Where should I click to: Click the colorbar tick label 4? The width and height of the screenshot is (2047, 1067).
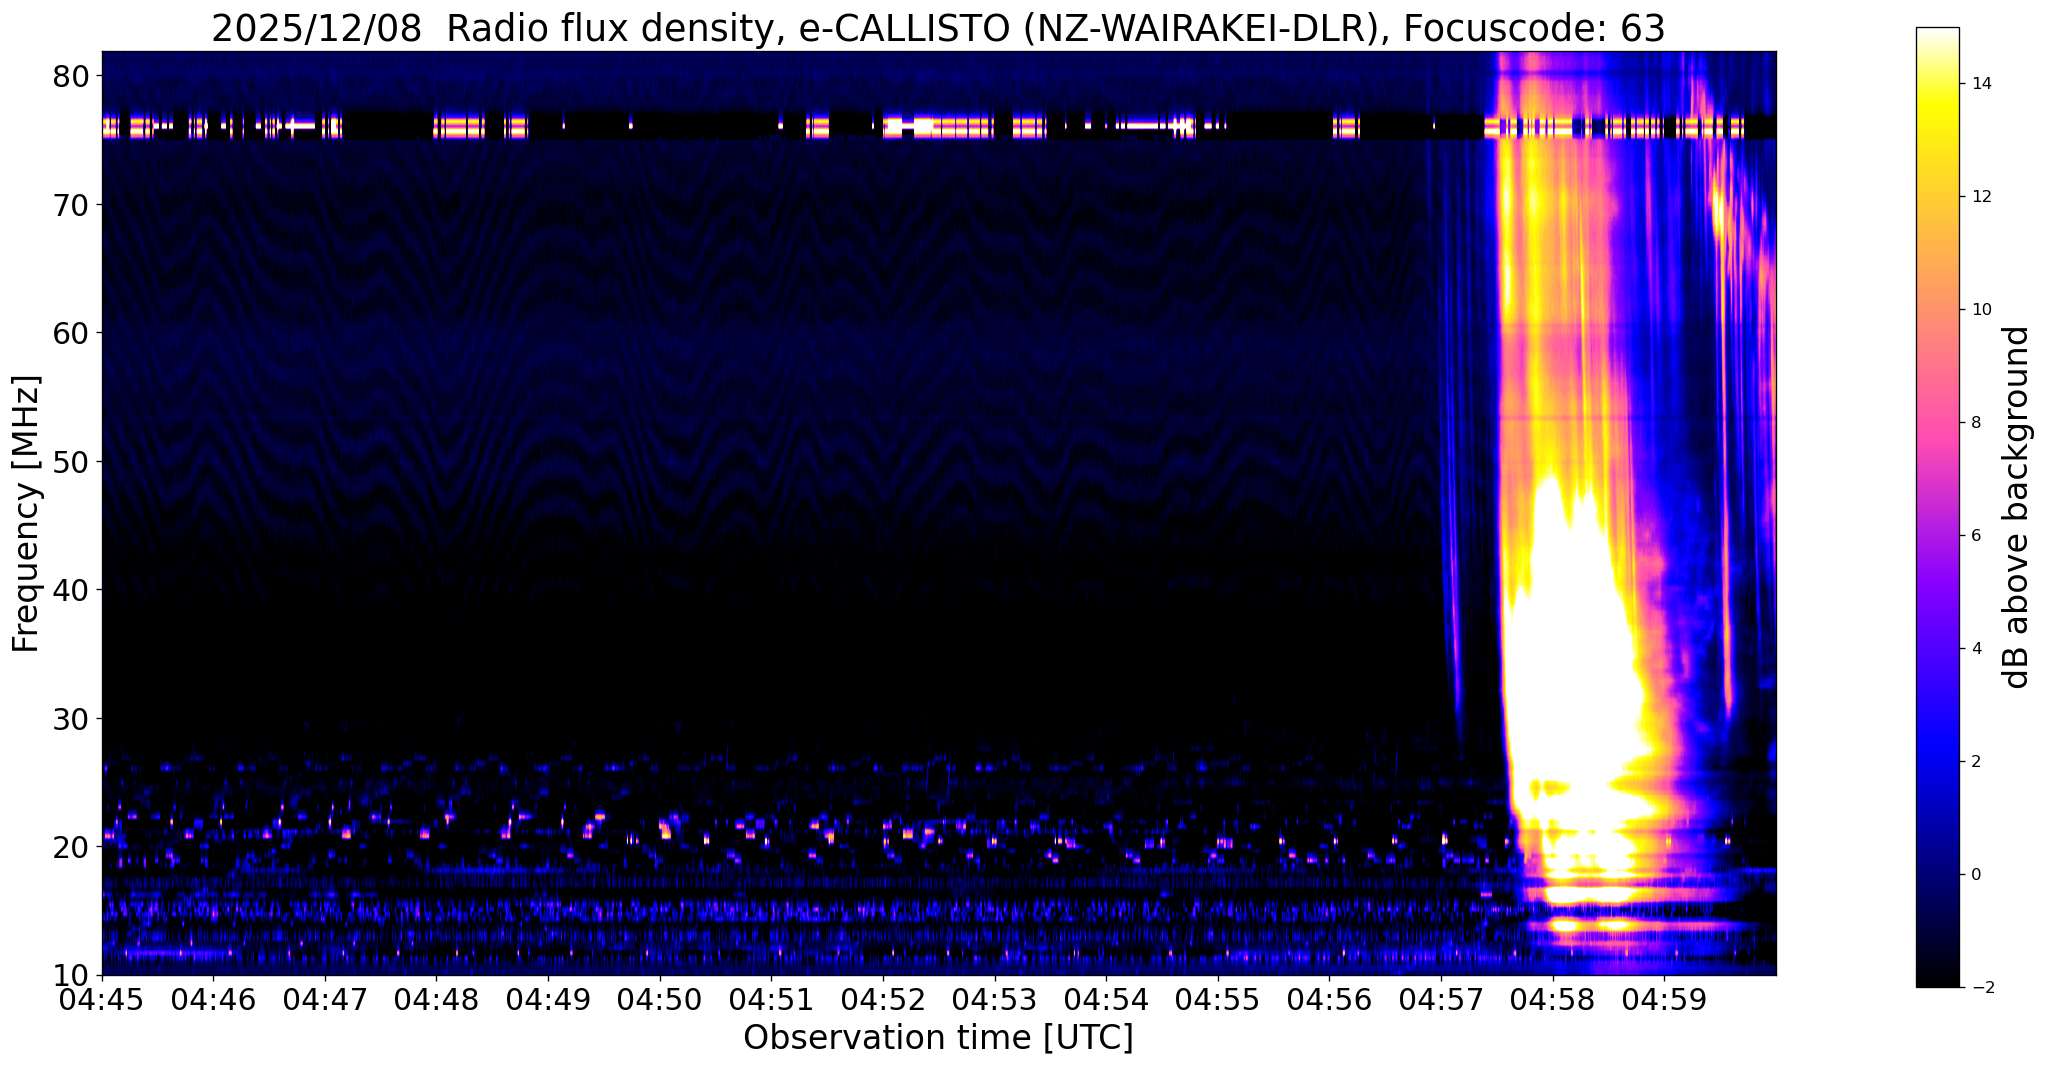pyautogui.click(x=1976, y=649)
